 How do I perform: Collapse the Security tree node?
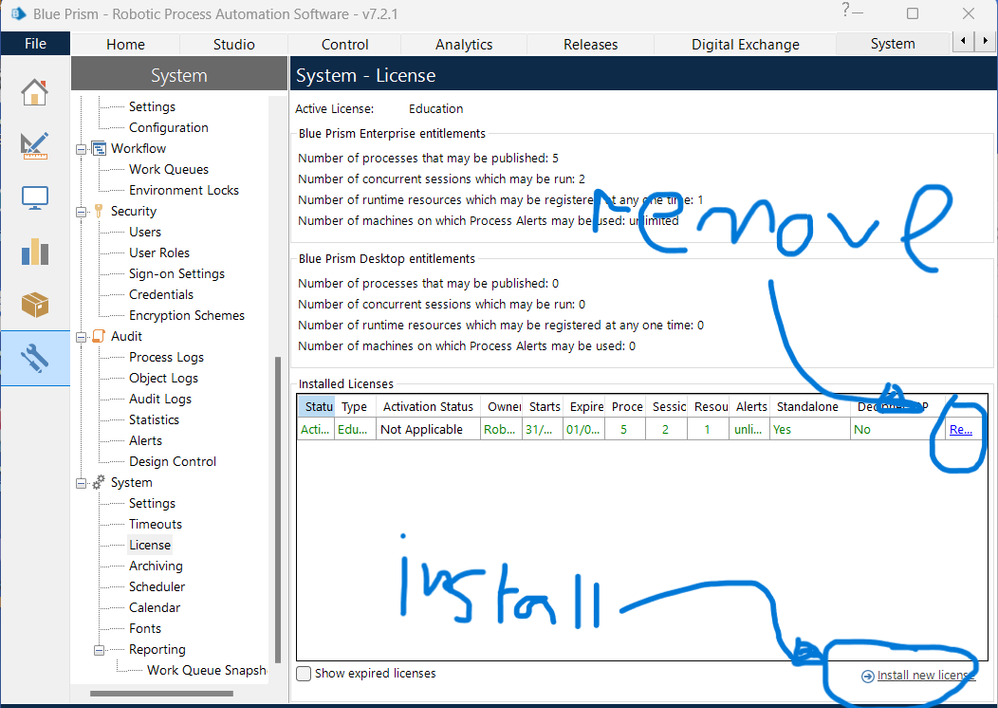(81, 211)
